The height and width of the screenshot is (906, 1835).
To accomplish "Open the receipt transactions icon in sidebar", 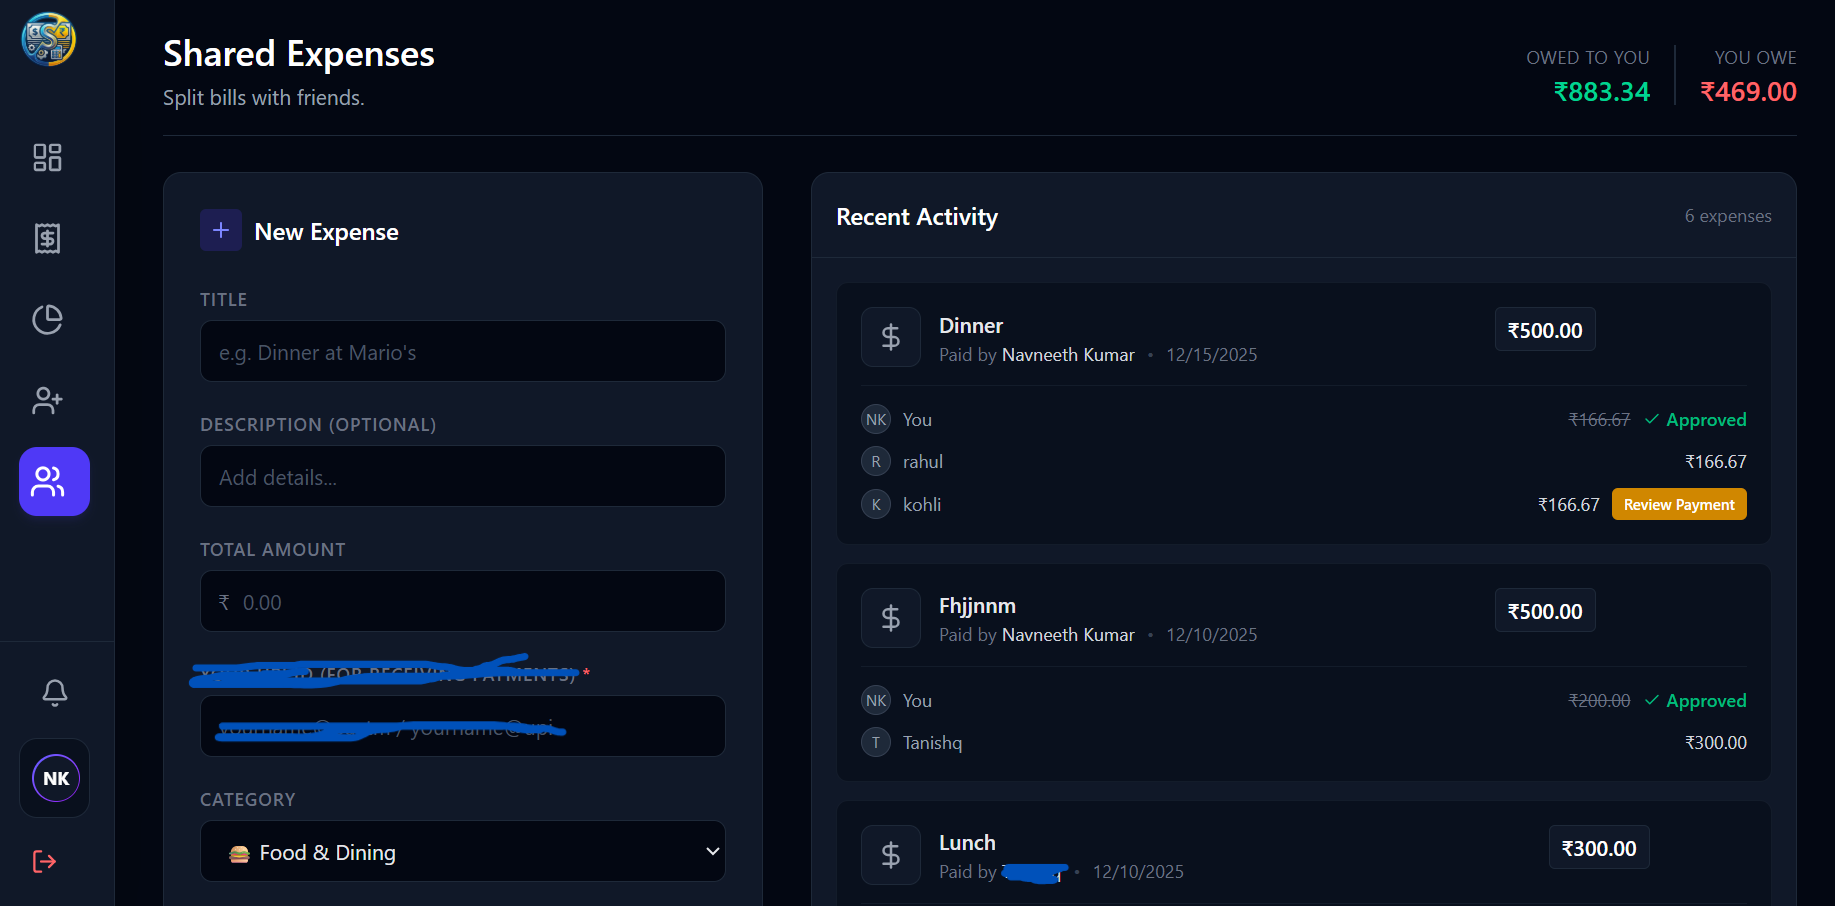I will 47,238.
